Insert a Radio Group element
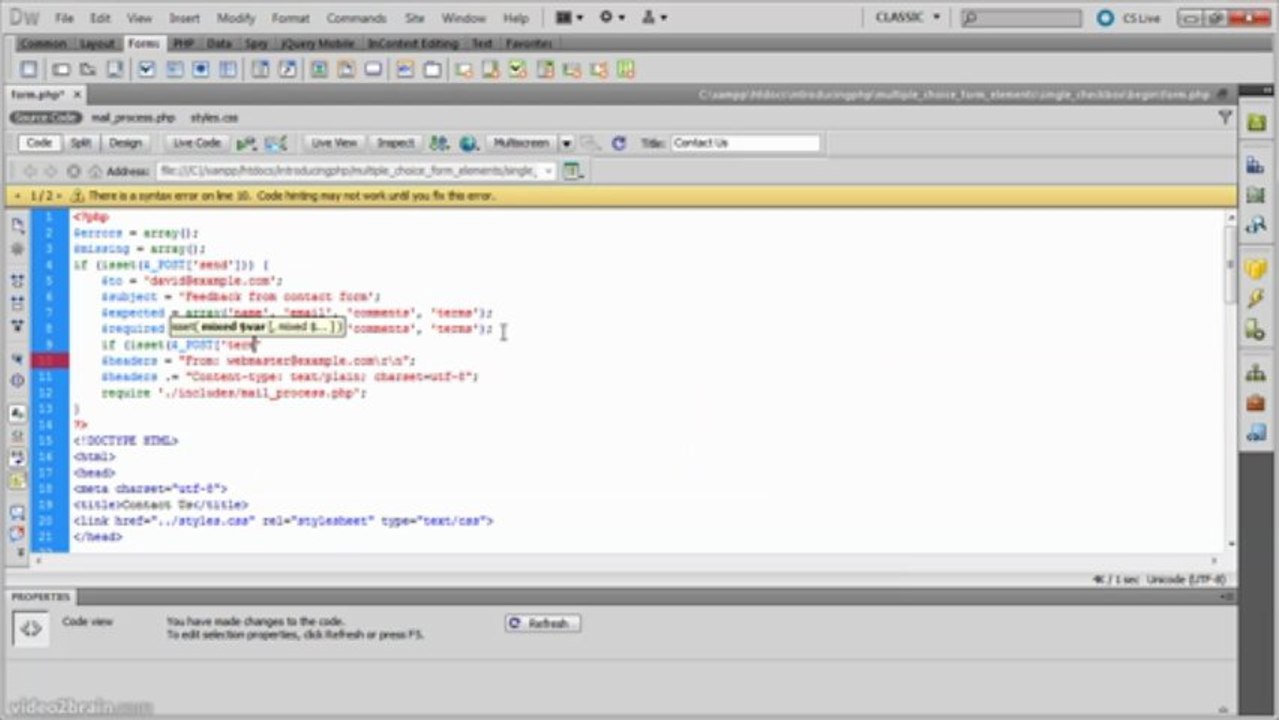 point(228,70)
